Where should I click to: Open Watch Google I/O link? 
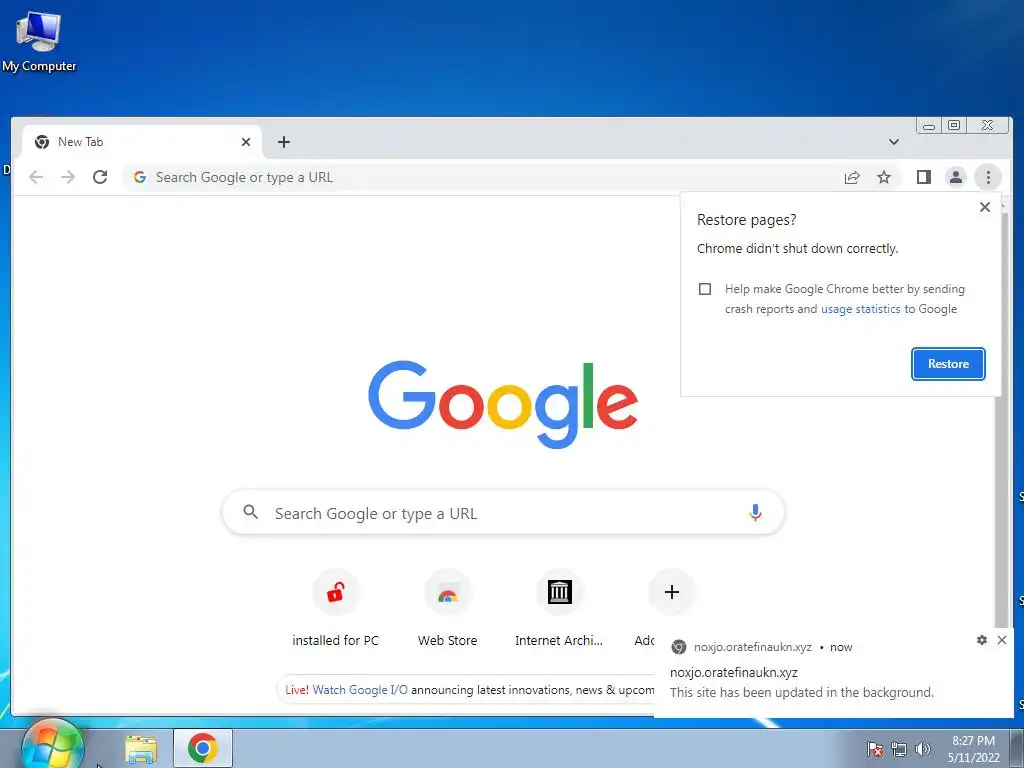[x=360, y=690]
